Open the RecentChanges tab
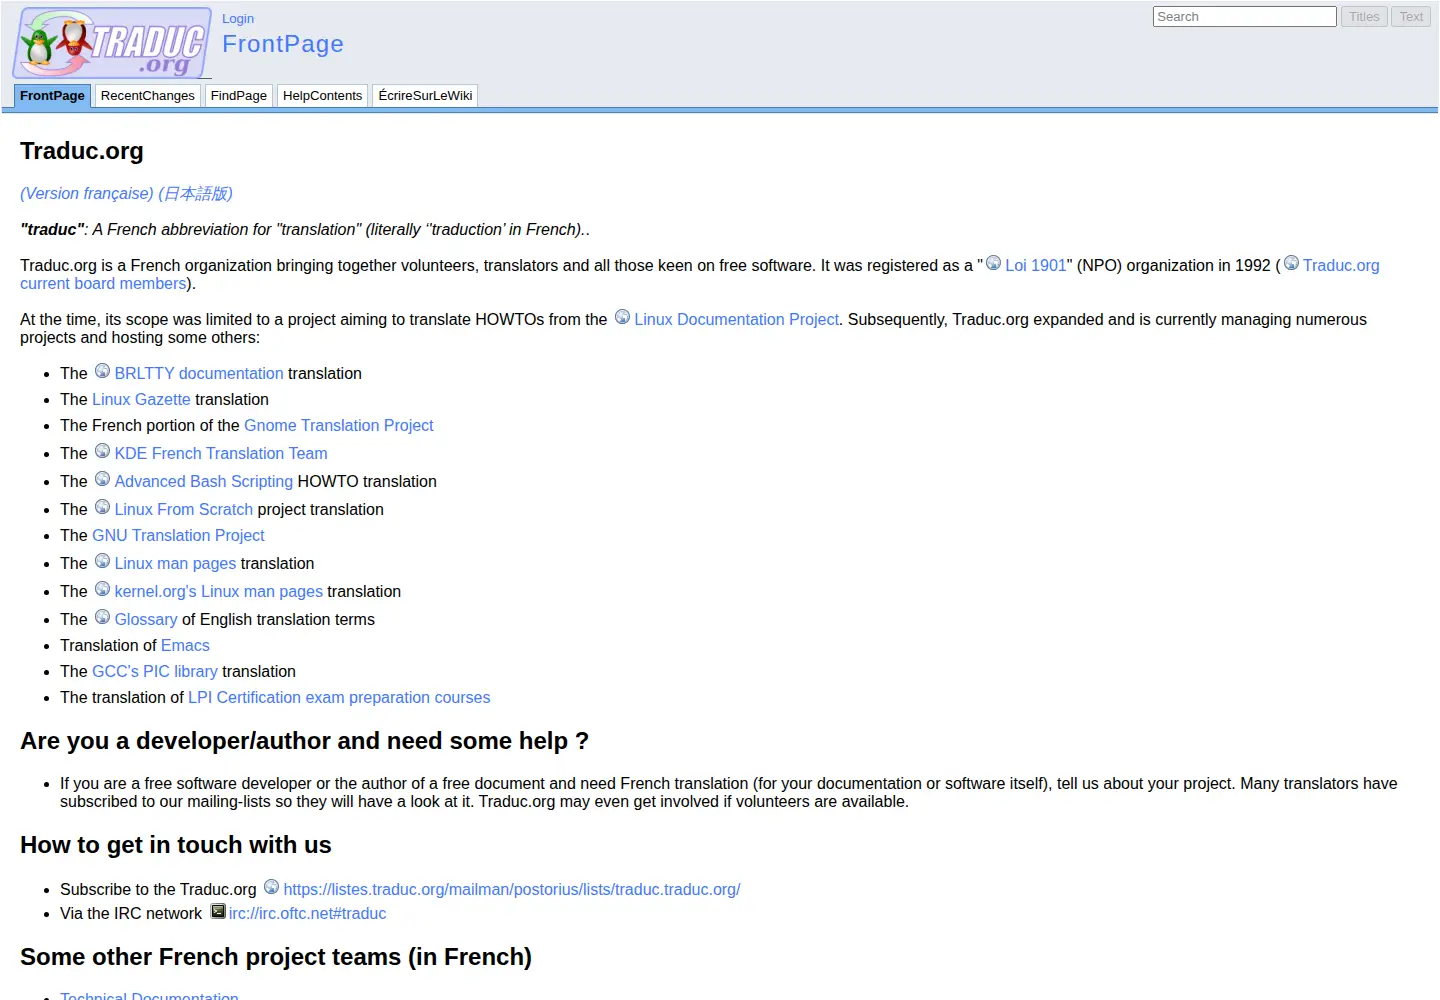 pyautogui.click(x=148, y=96)
